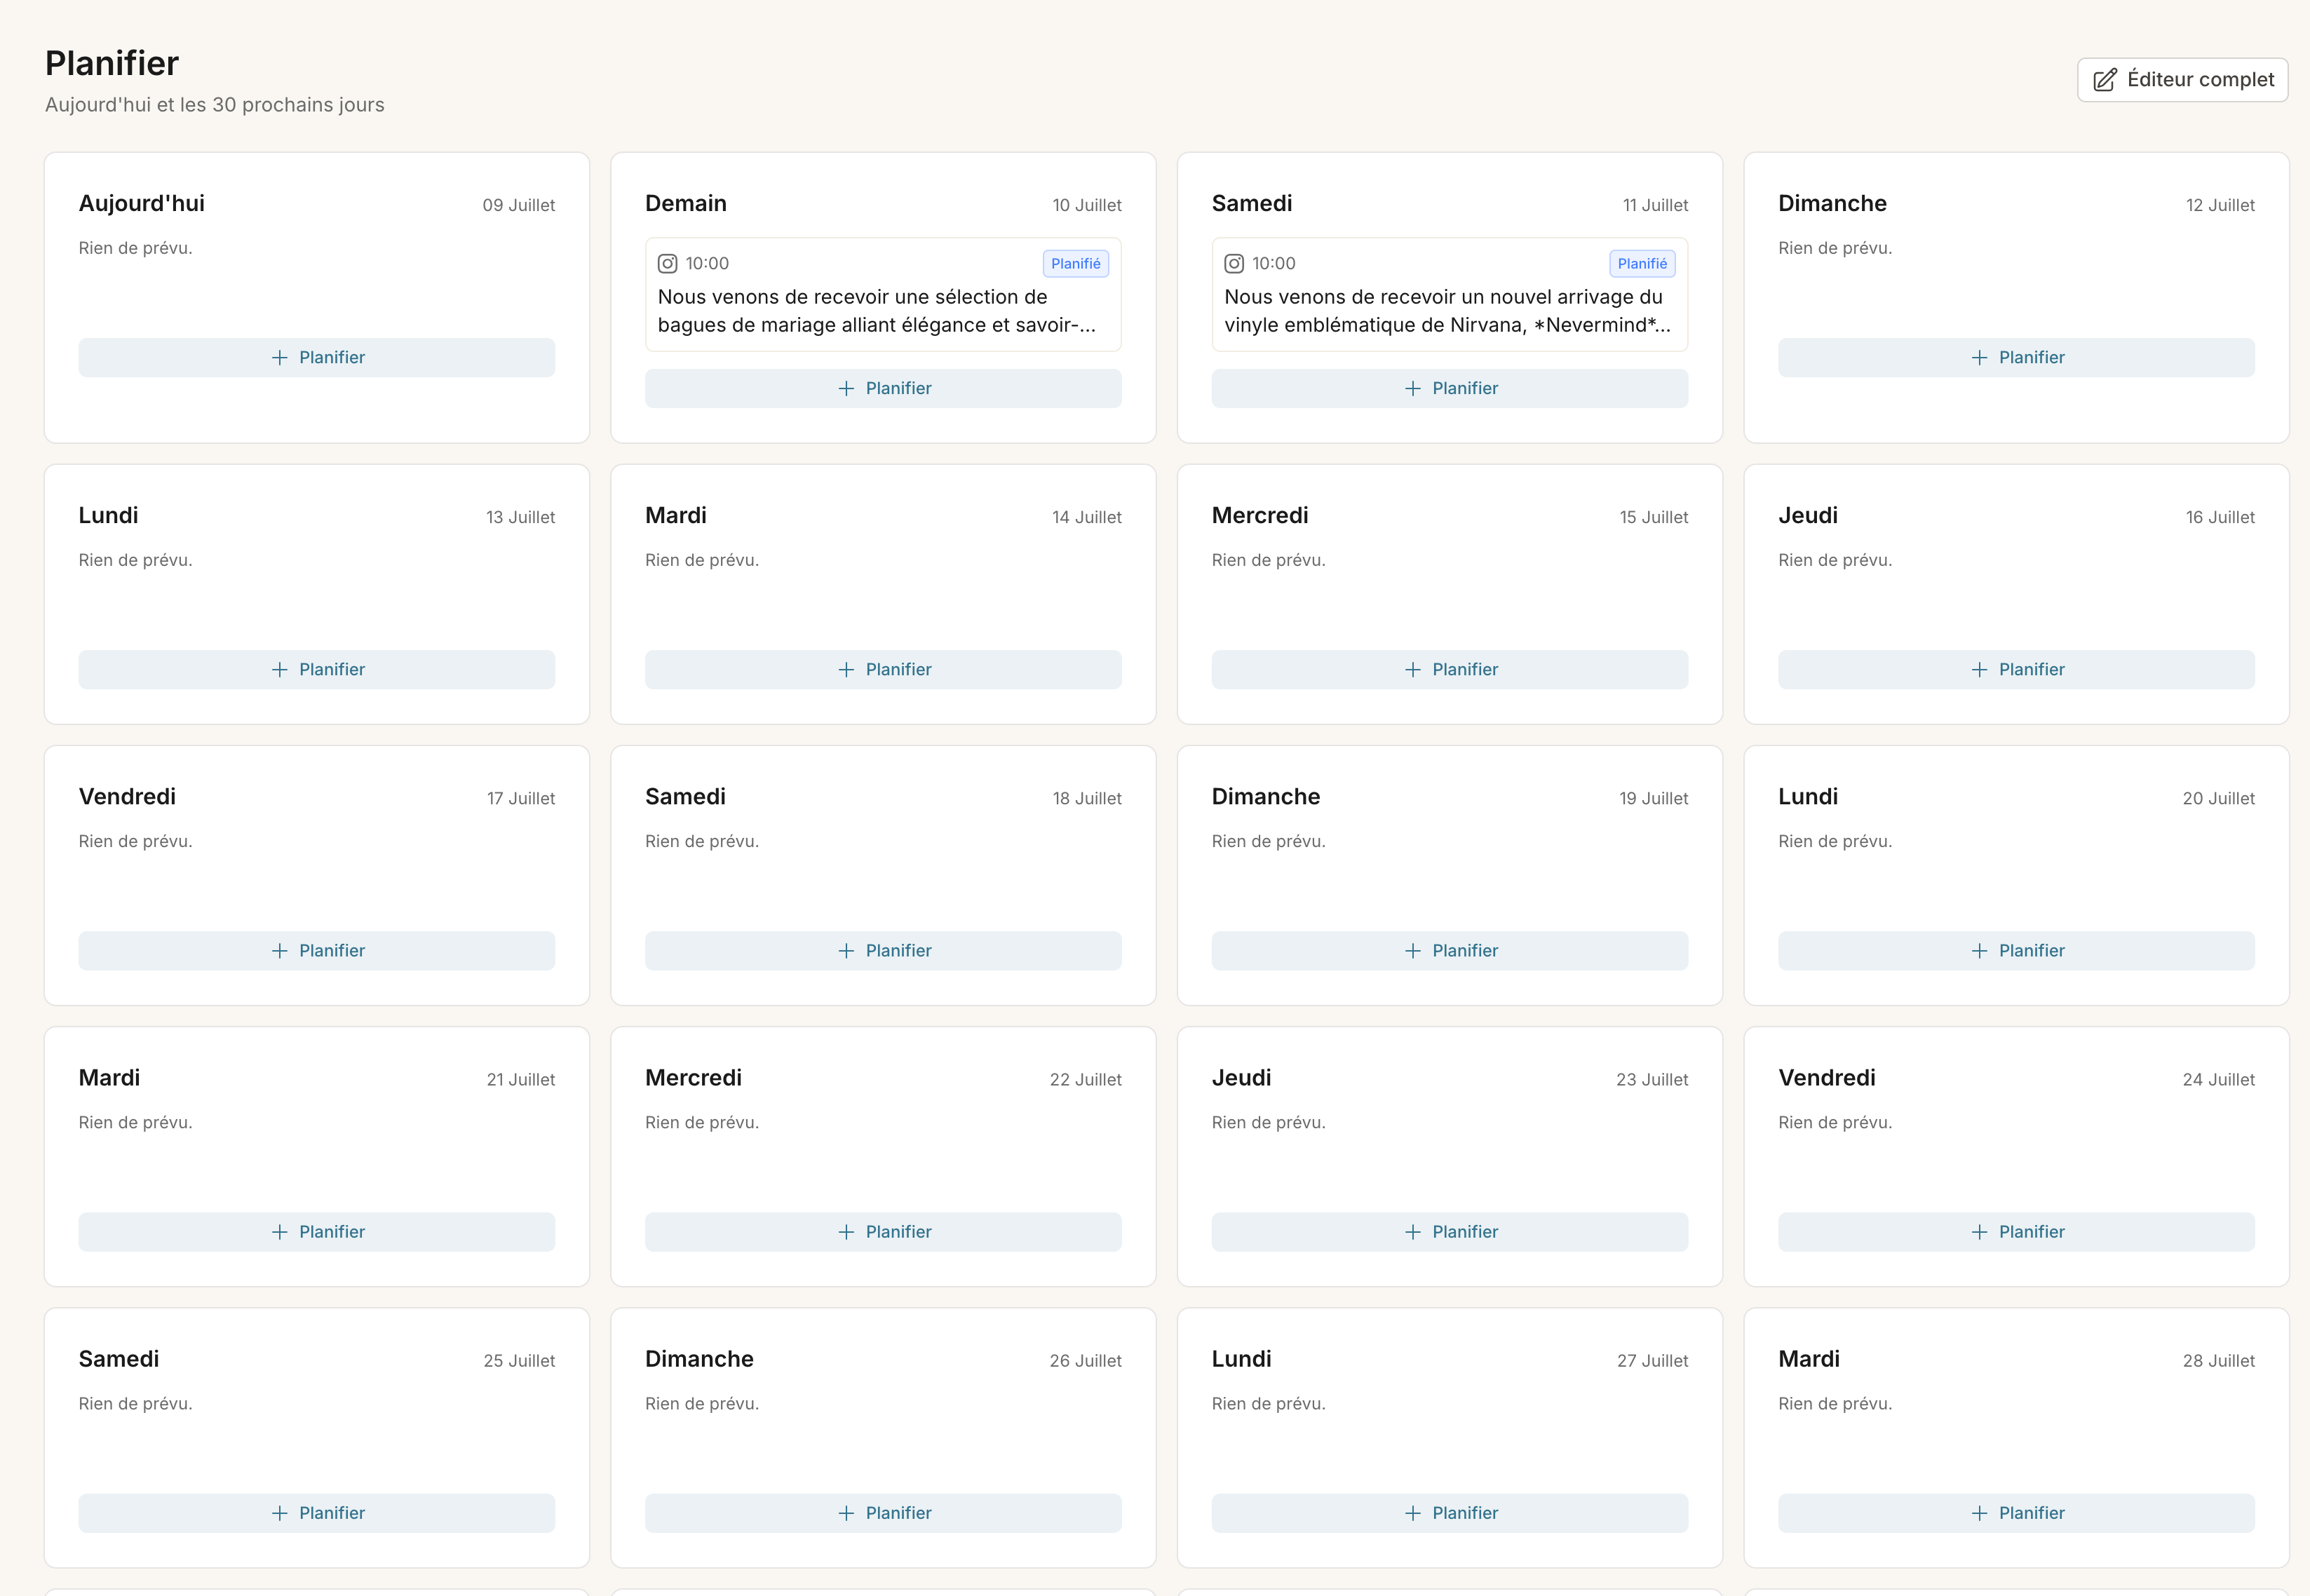Open the wedding rings post scheduled Demain
Image resolution: width=2310 pixels, height=1596 pixels.
pos(883,295)
